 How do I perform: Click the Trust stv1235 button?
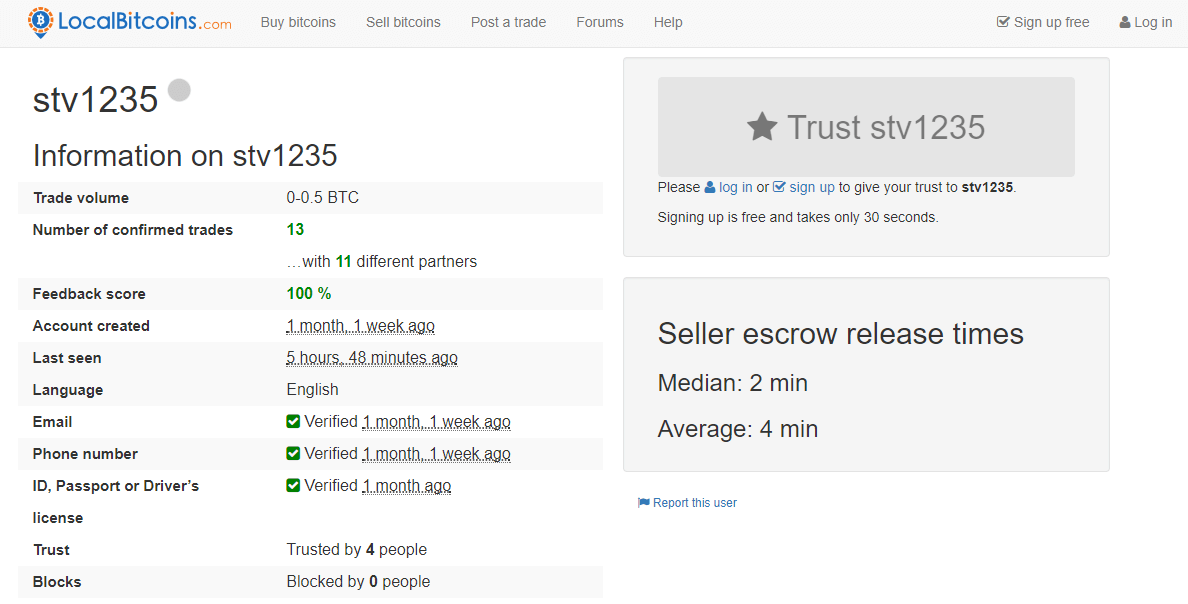point(866,127)
